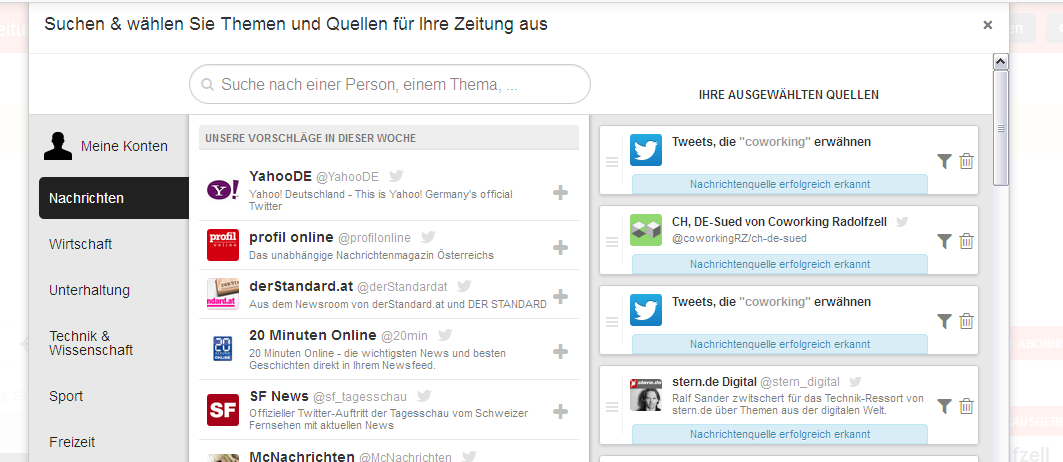Open filter for CH, DE-Sued source
The image size is (1063, 462).
point(944,241)
